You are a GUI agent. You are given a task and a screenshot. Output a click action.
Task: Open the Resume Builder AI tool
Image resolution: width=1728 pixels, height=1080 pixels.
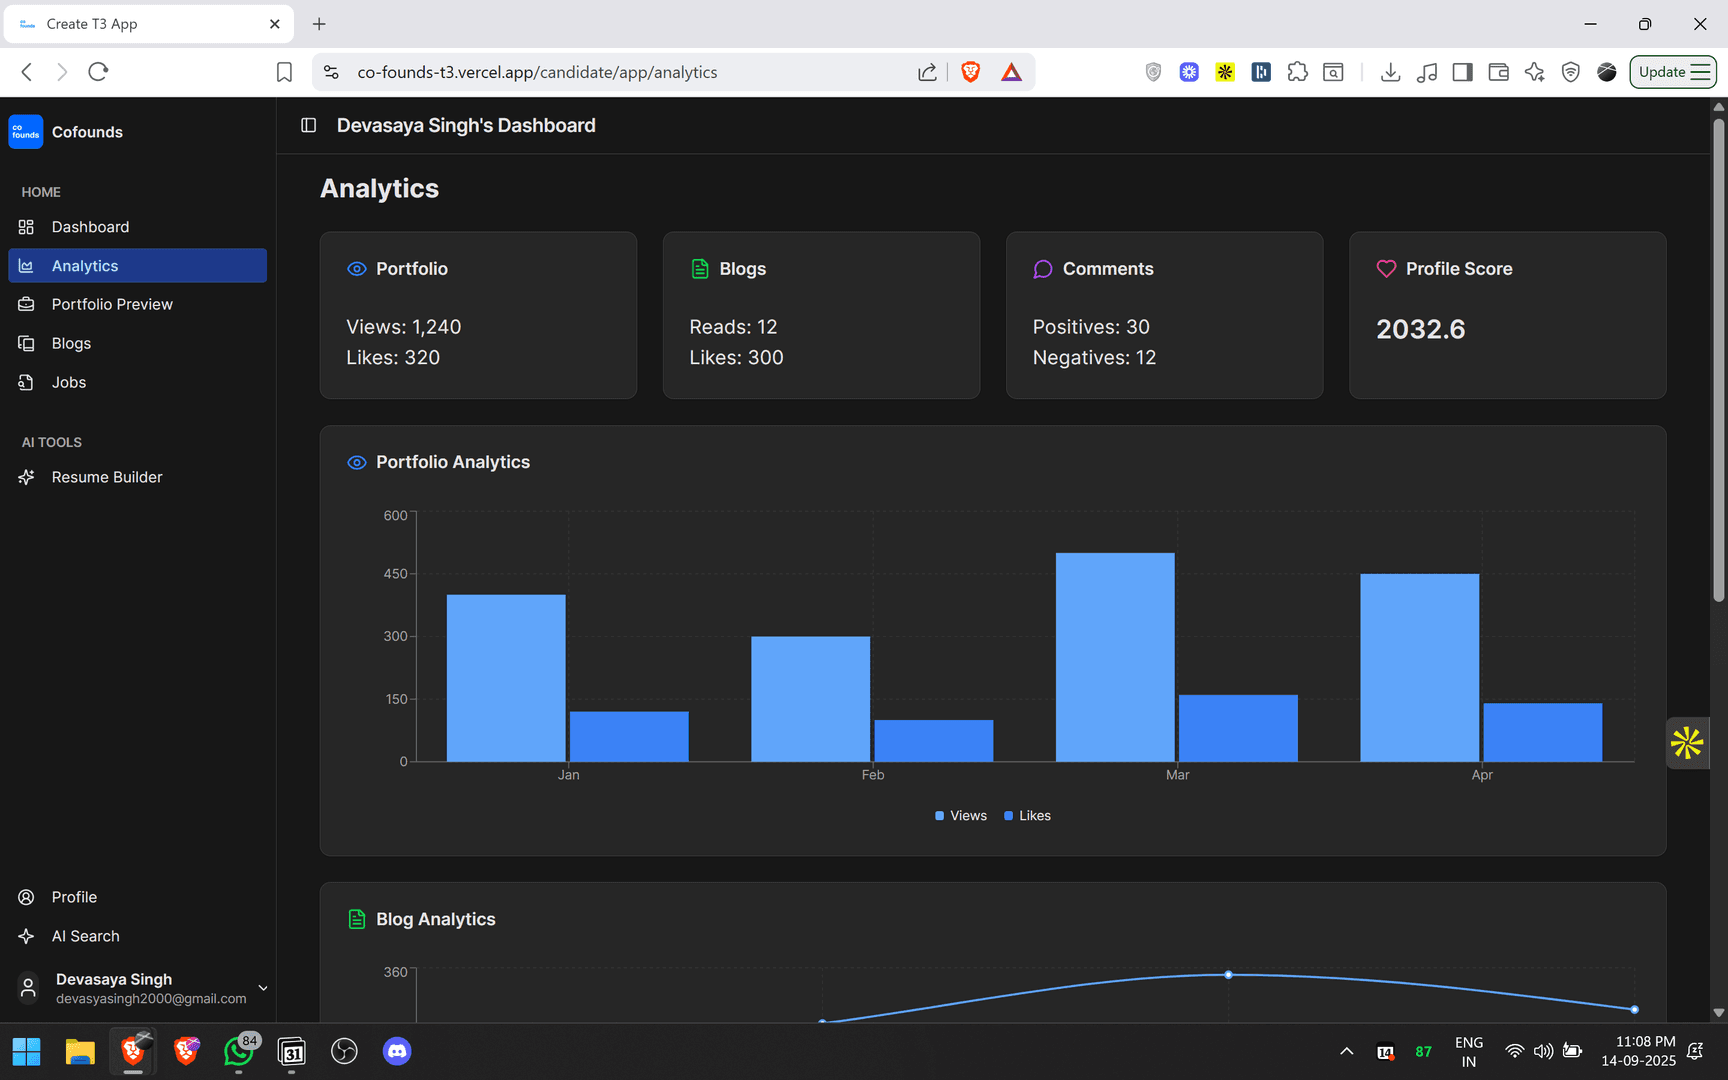coord(106,477)
